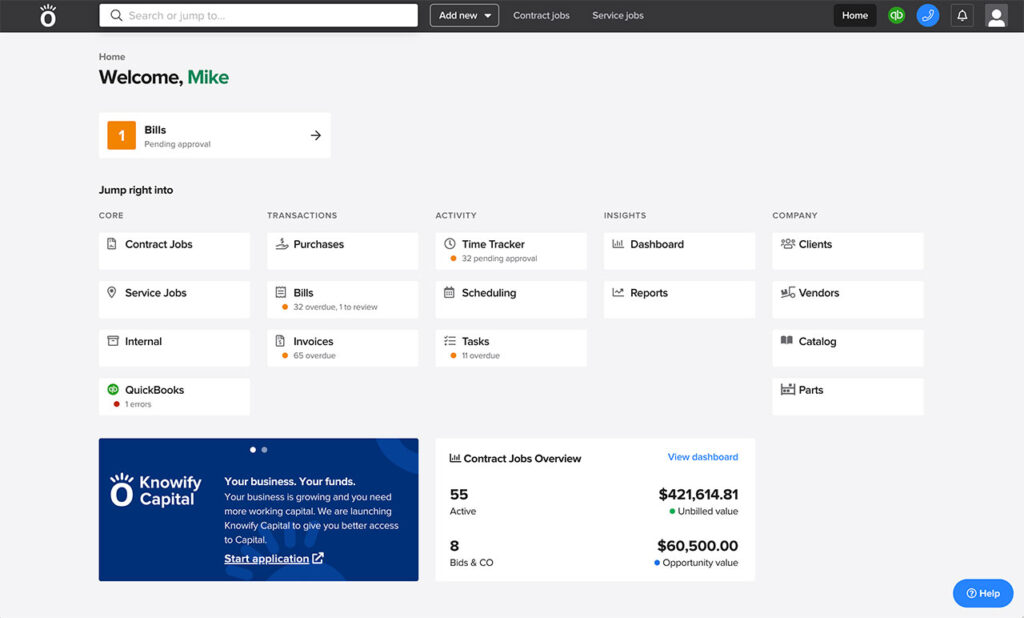Click the Internal archive box icon
The image size is (1024, 618).
[112, 340]
